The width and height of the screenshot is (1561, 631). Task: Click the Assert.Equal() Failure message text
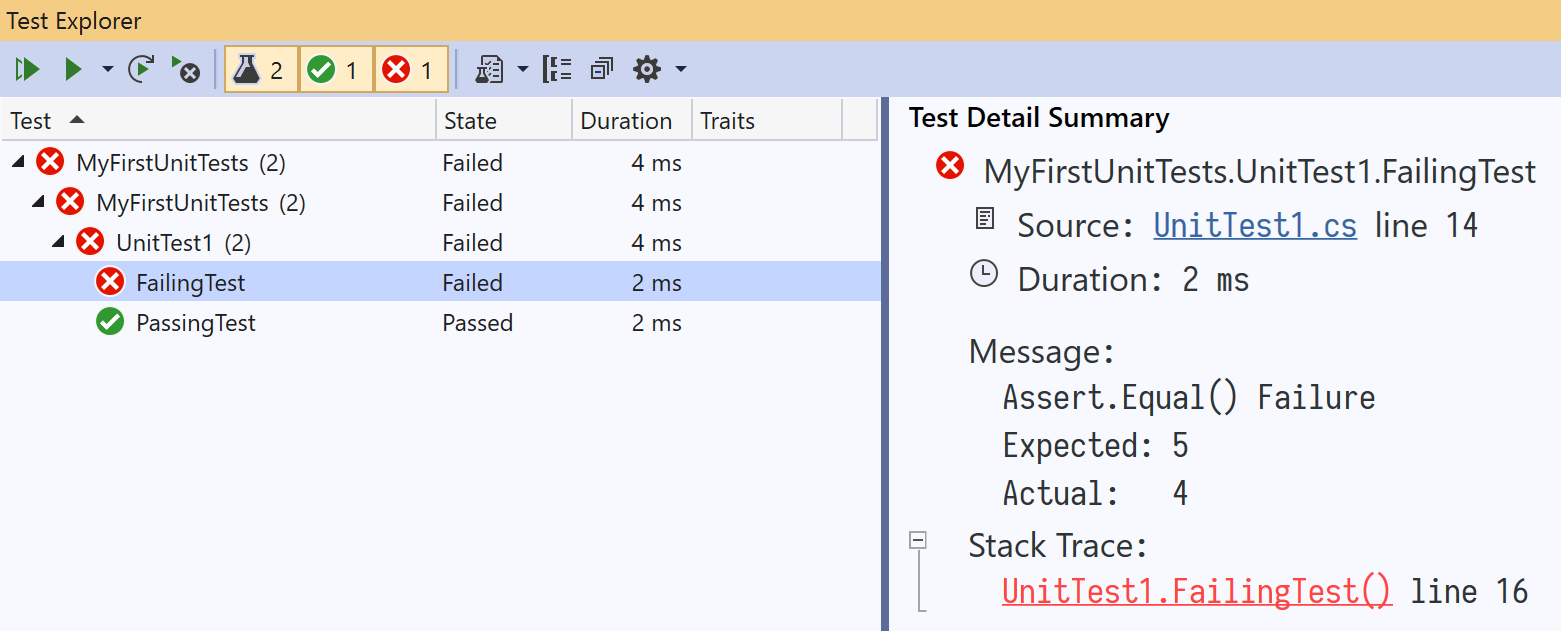(1189, 398)
